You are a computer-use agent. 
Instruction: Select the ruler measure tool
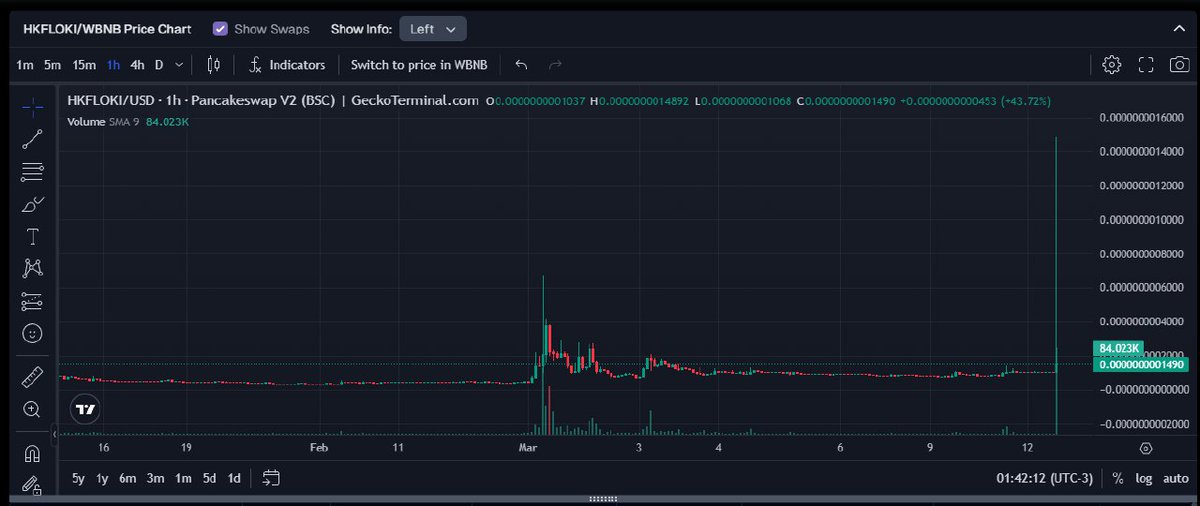coord(32,377)
